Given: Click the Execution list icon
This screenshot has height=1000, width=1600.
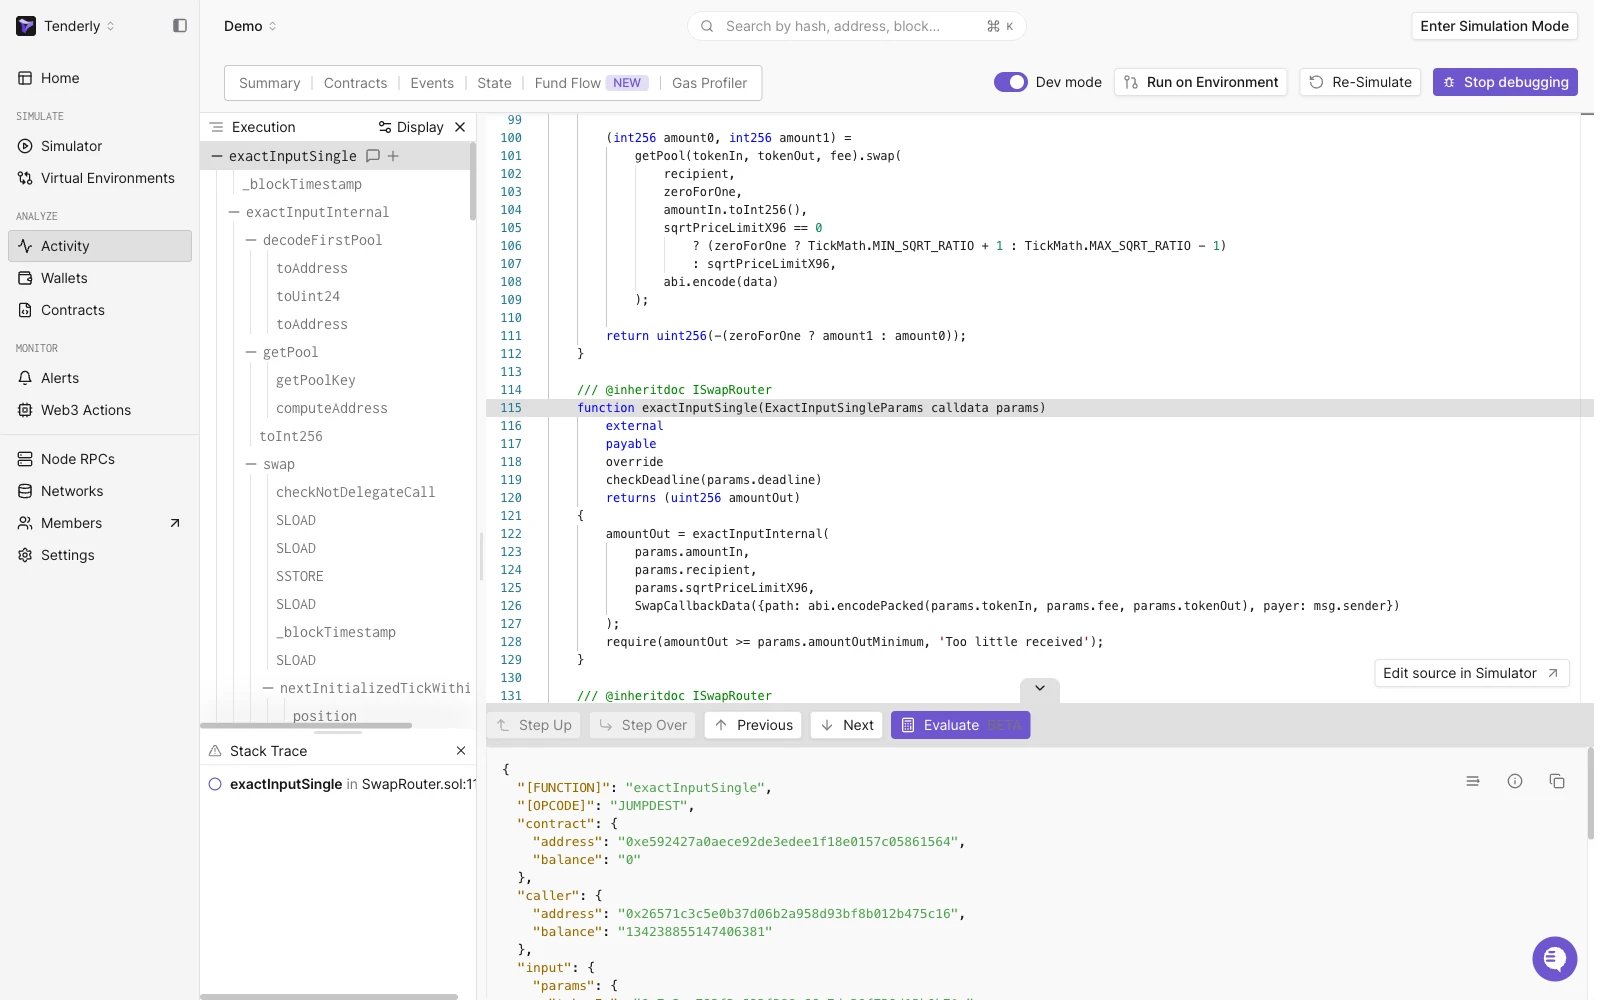Looking at the screenshot, I should click(217, 127).
